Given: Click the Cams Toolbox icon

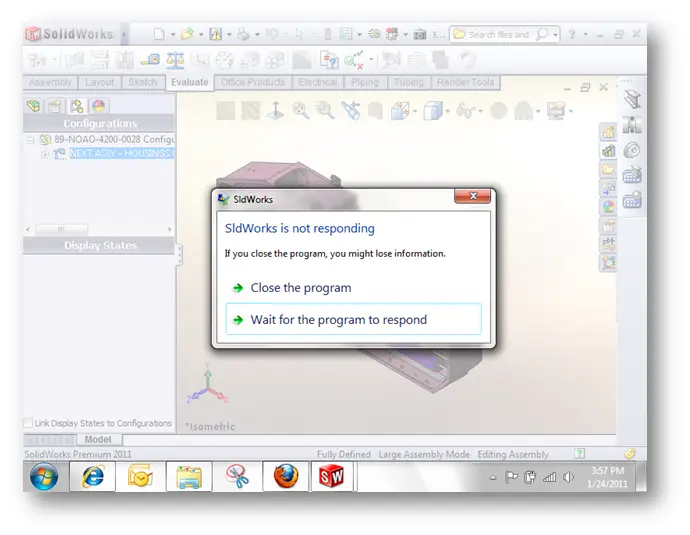Looking at the screenshot, I should [632, 150].
